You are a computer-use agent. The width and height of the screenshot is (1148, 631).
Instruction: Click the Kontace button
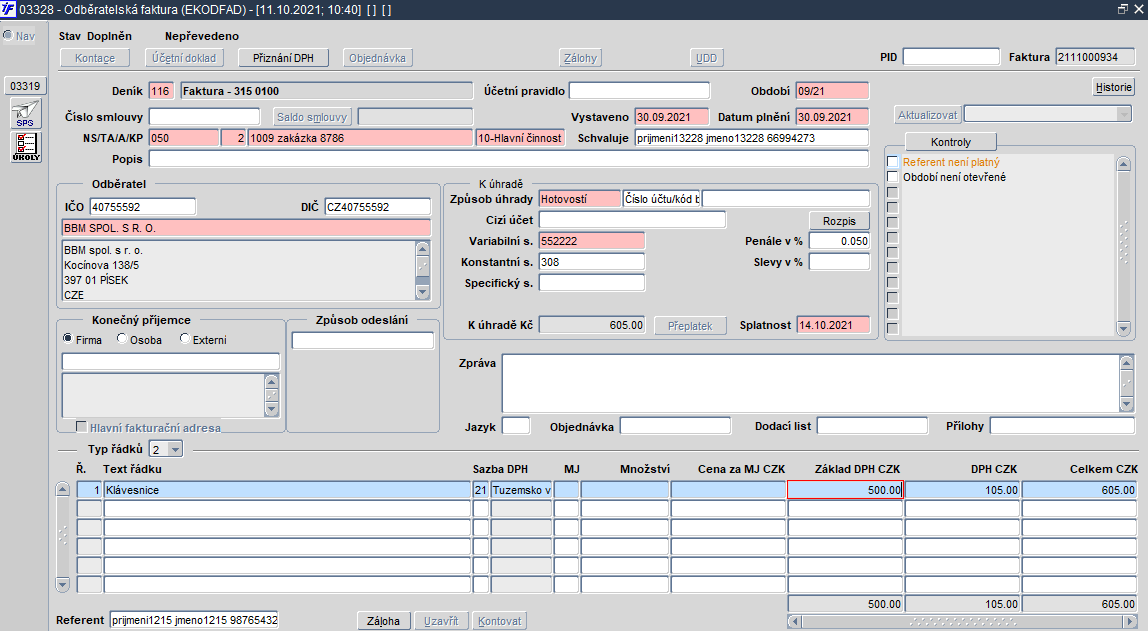pyautogui.click(x=94, y=58)
